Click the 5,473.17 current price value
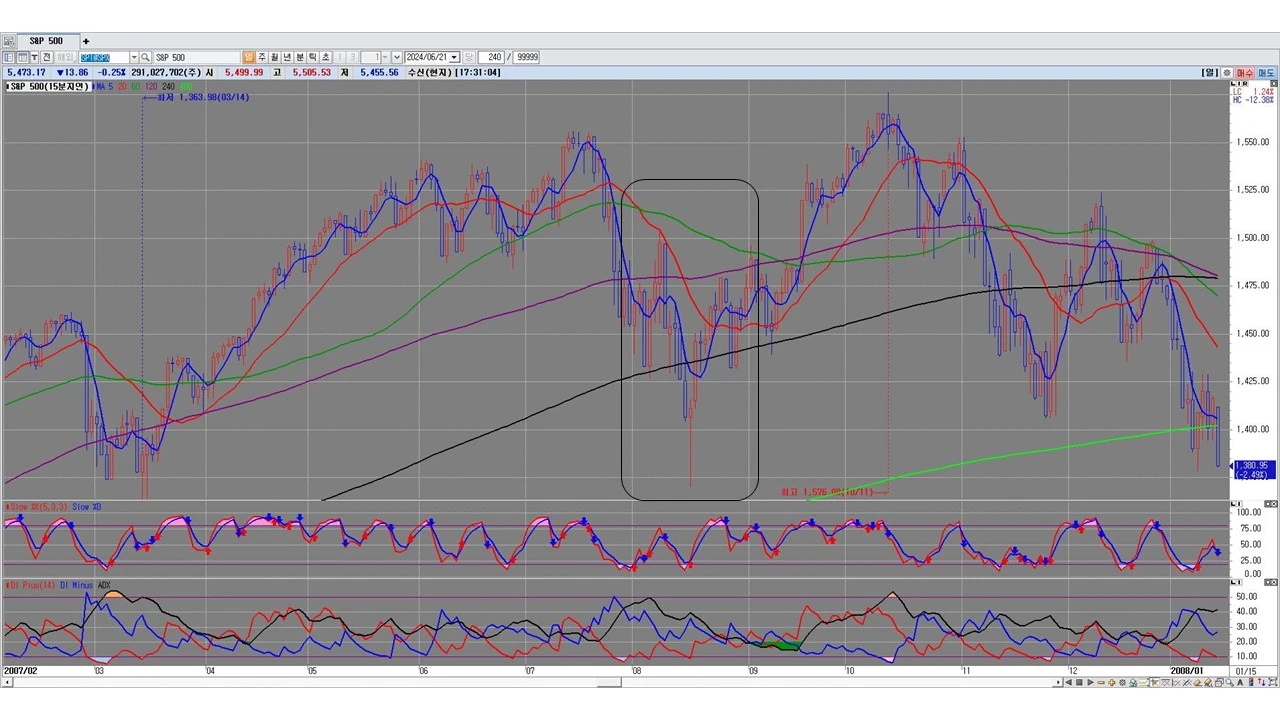This screenshot has width=1280, height=720. pyautogui.click(x=27, y=73)
